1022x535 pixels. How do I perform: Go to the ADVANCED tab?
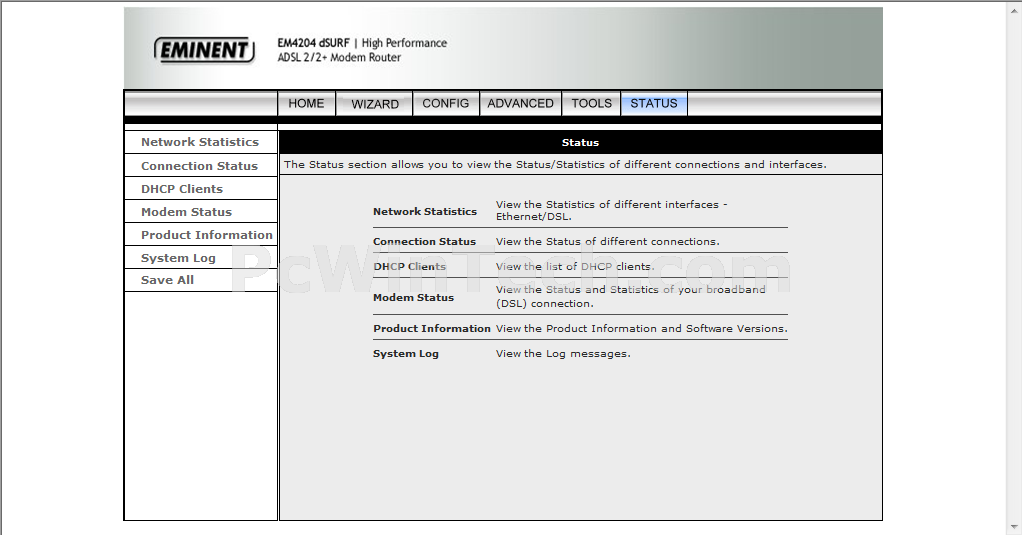[x=520, y=104]
